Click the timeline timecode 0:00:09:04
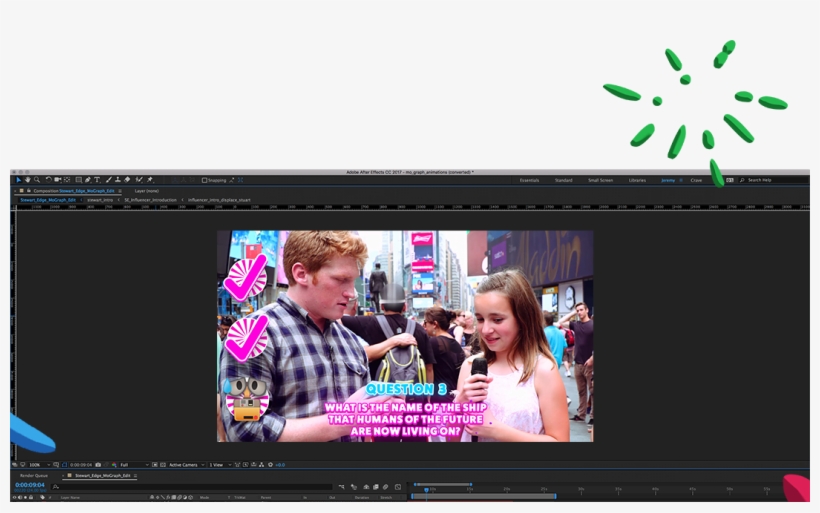The height and width of the screenshot is (513, 820). click(30, 485)
